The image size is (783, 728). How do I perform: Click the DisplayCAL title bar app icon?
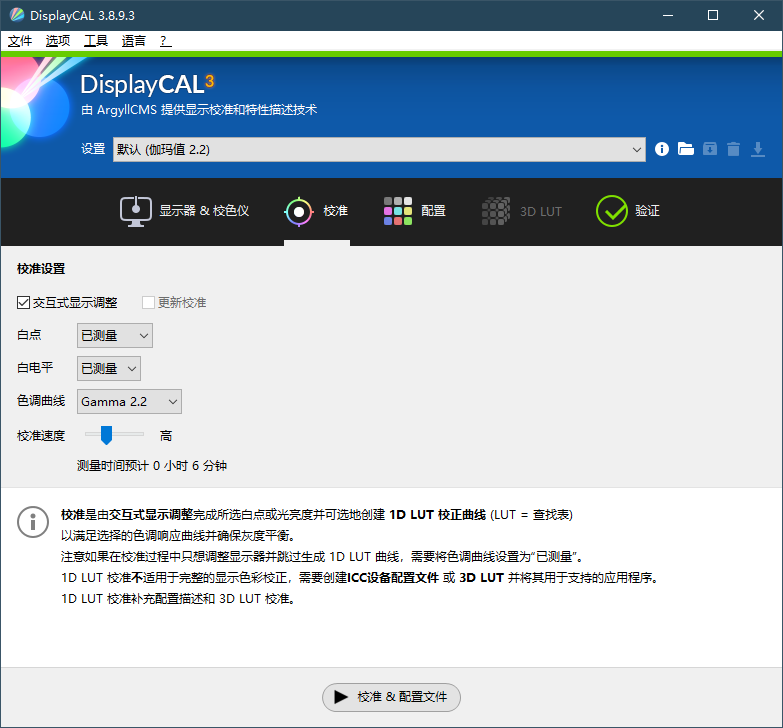click(x=17, y=15)
